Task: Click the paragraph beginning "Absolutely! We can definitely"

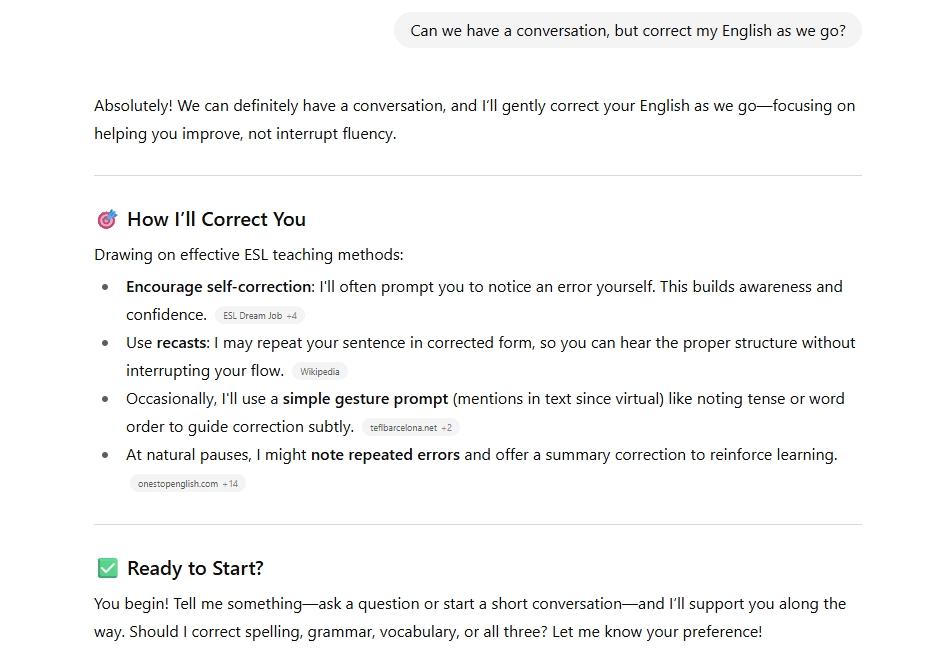Action: pyautogui.click(x=474, y=120)
